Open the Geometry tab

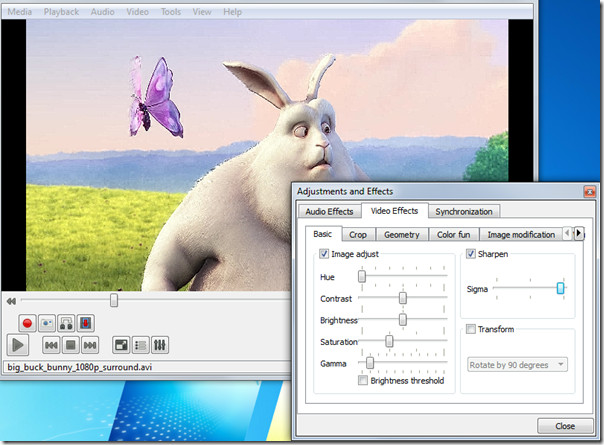coord(401,235)
